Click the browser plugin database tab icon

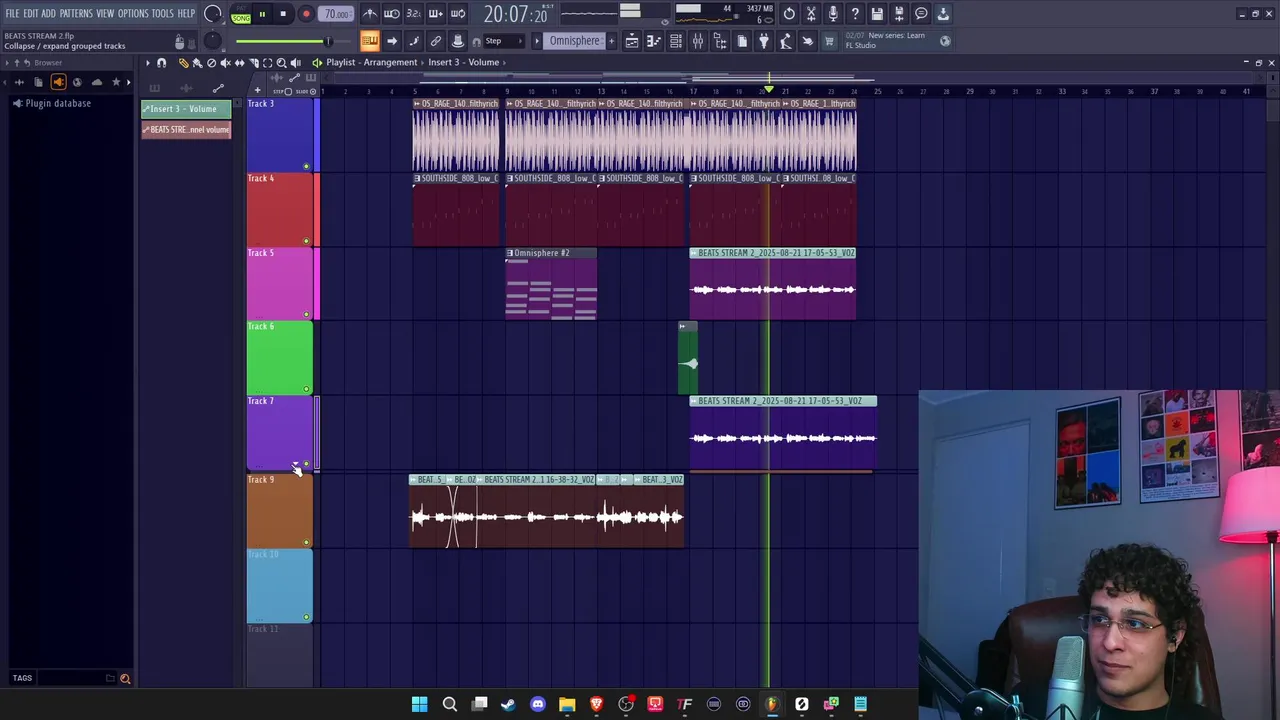[x=58, y=82]
